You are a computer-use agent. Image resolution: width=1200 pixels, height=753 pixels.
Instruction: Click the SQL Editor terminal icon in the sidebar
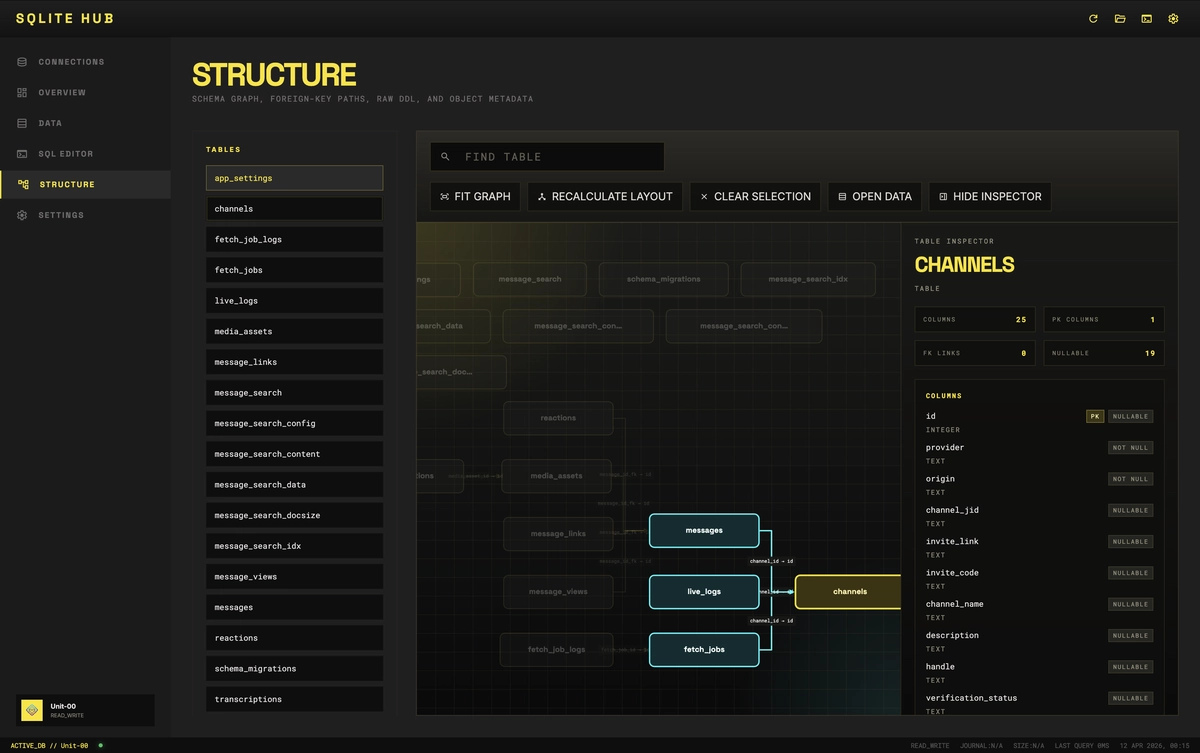pos(22,154)
